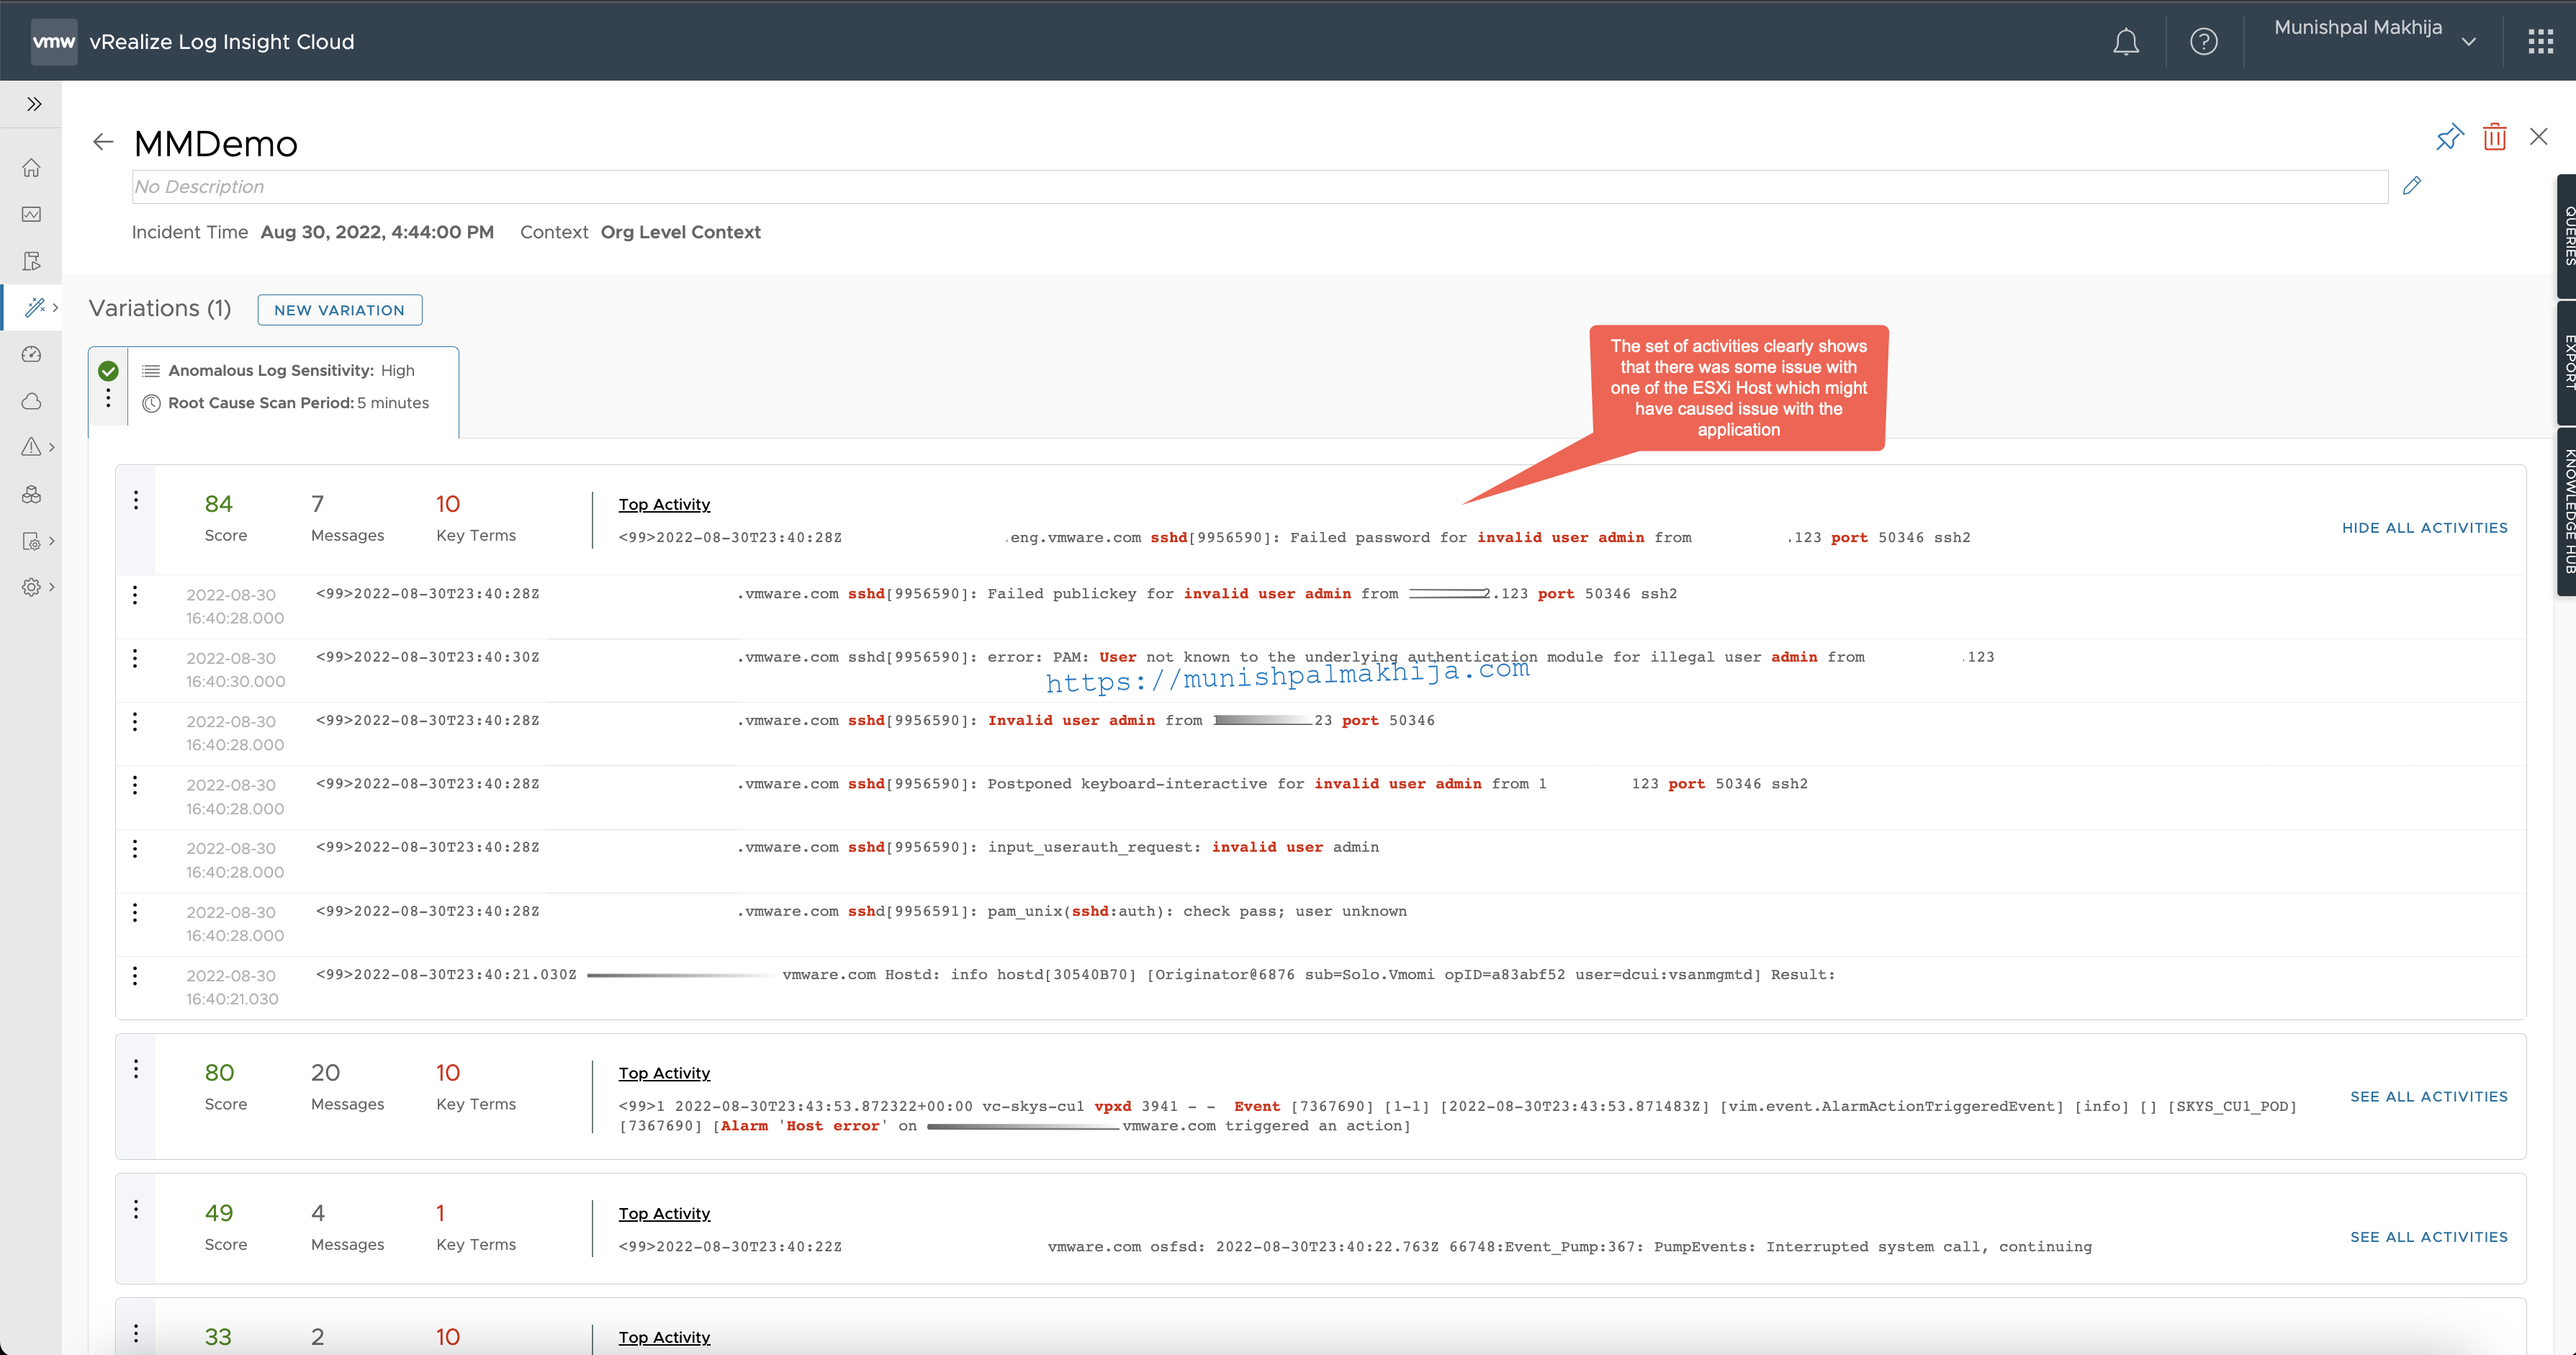Expand the left navigation with double-chevron icon
Image resolution: width=2576 pixels, height=1355 pixels.
[x=34, y=104]
